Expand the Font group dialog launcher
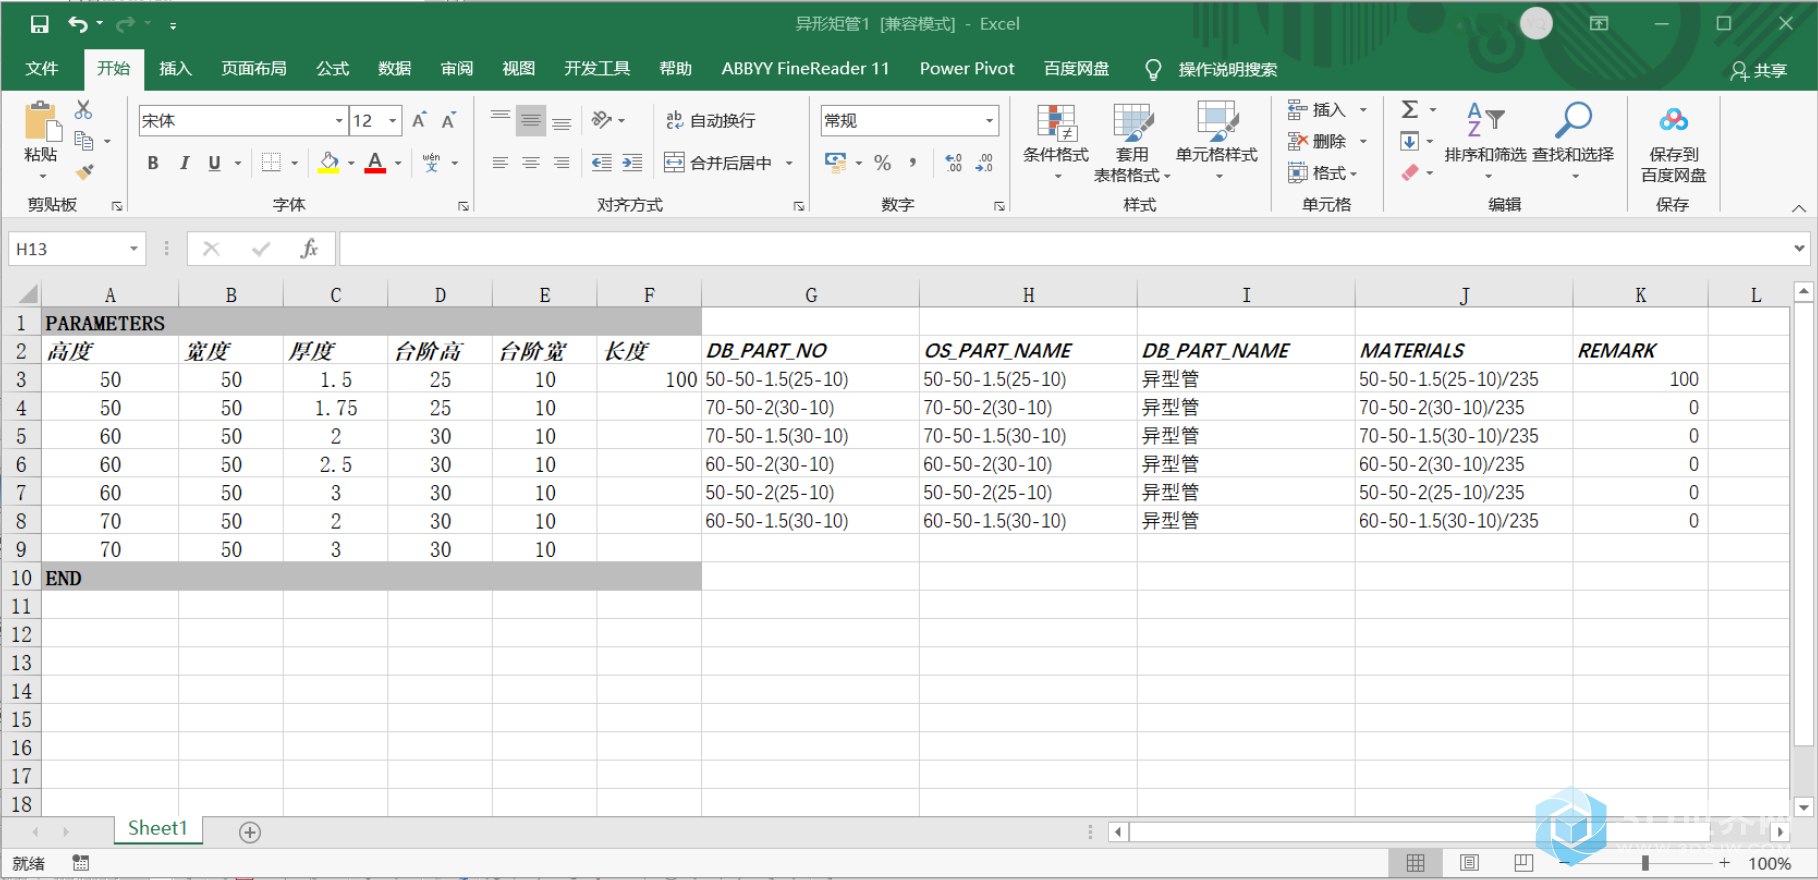The image size is (1818, 880). (x=463, y=206)
